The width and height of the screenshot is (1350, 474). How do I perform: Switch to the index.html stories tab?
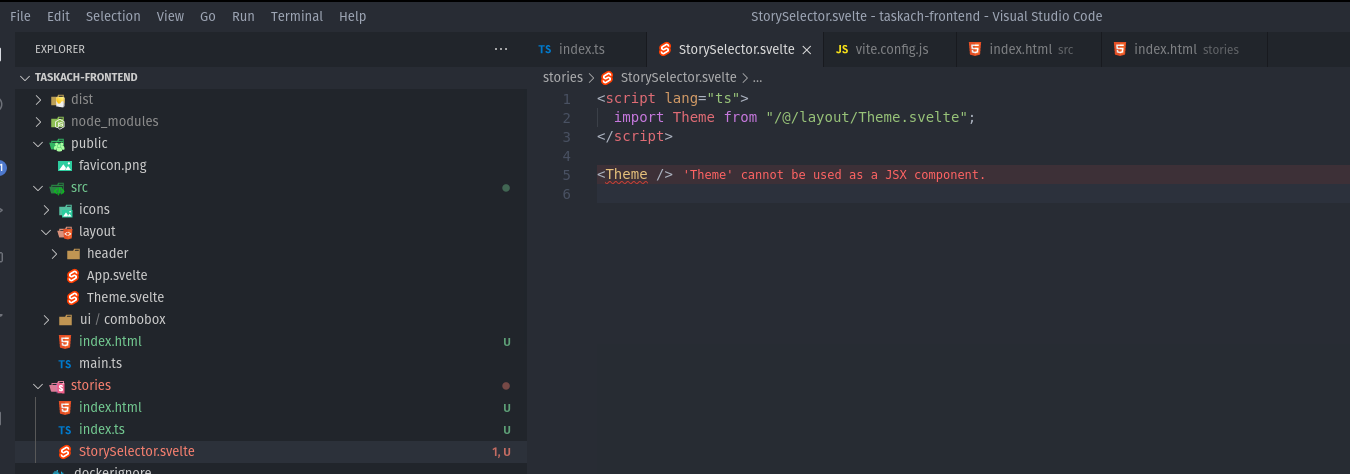tap(1184, 49)
